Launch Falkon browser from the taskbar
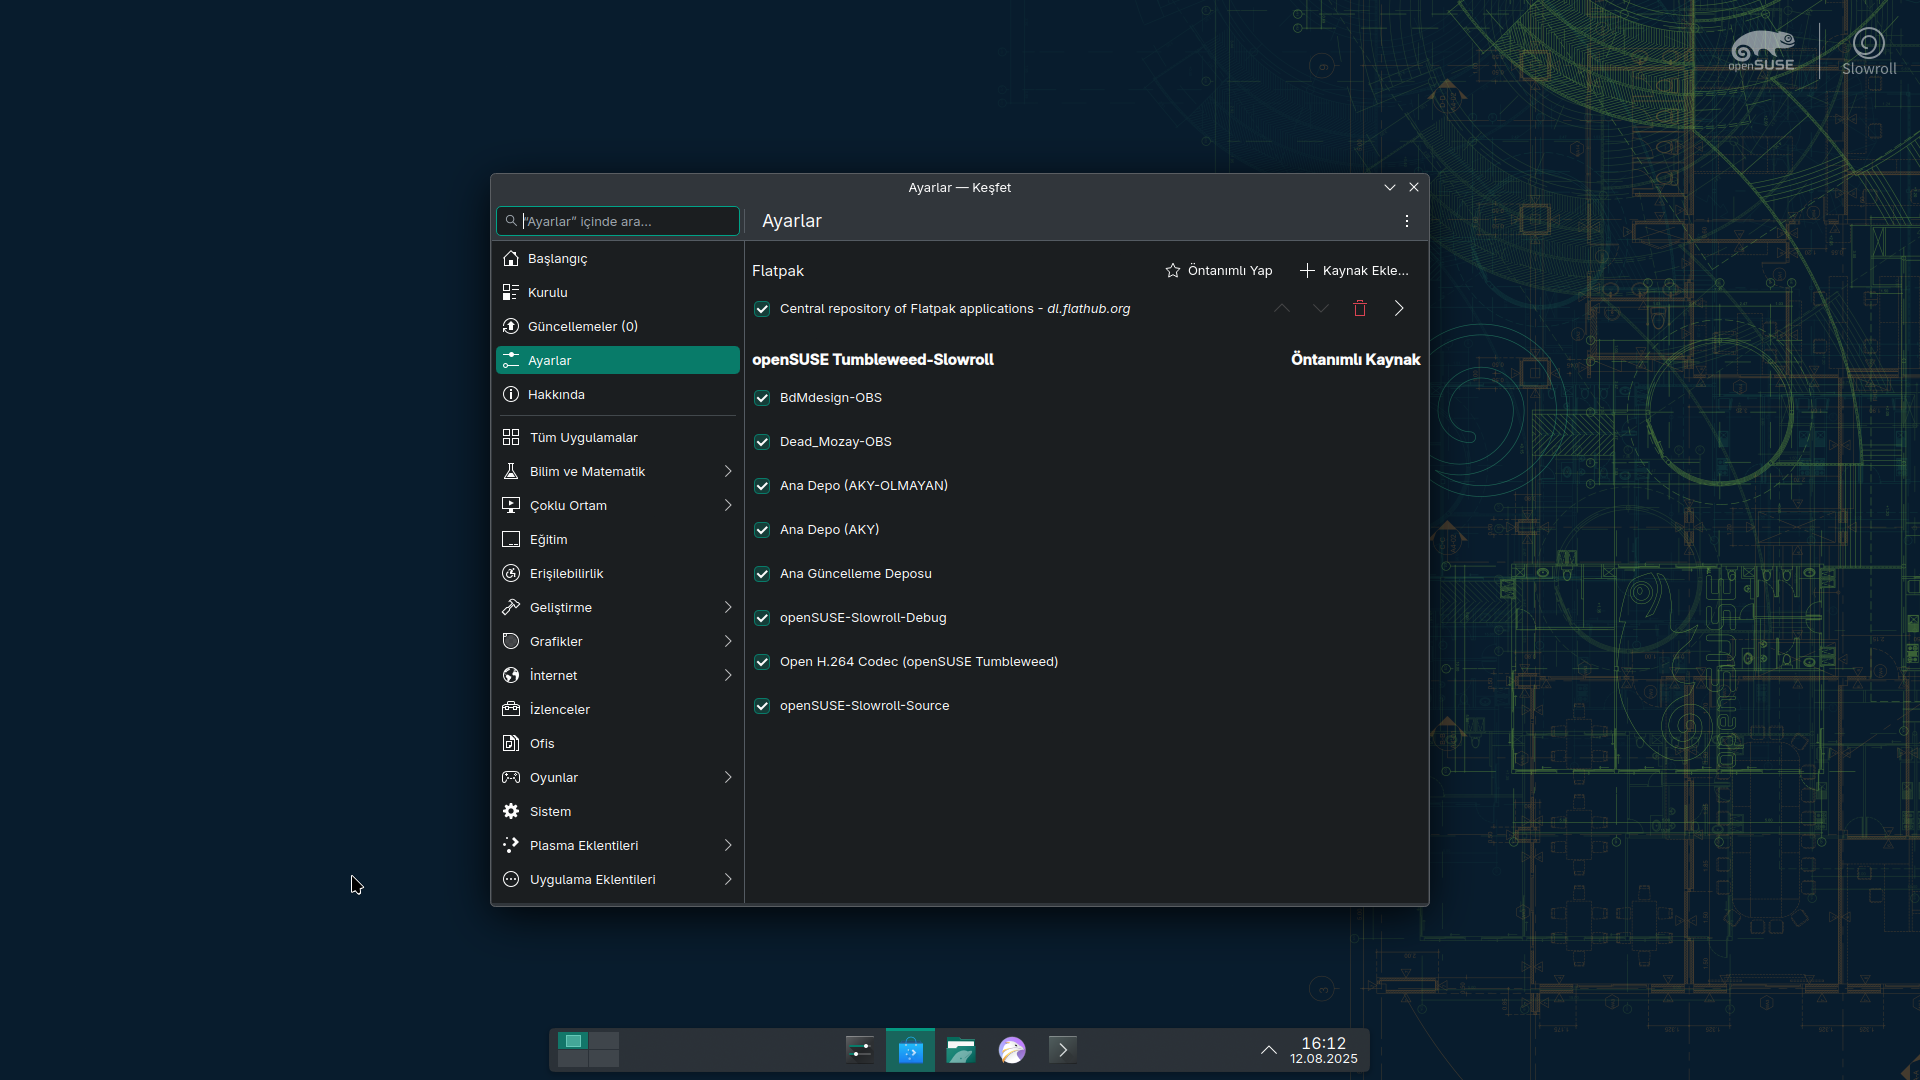Image resolution: width=1920 pixels, height=1080 pixels. tap(1012, 1050)
